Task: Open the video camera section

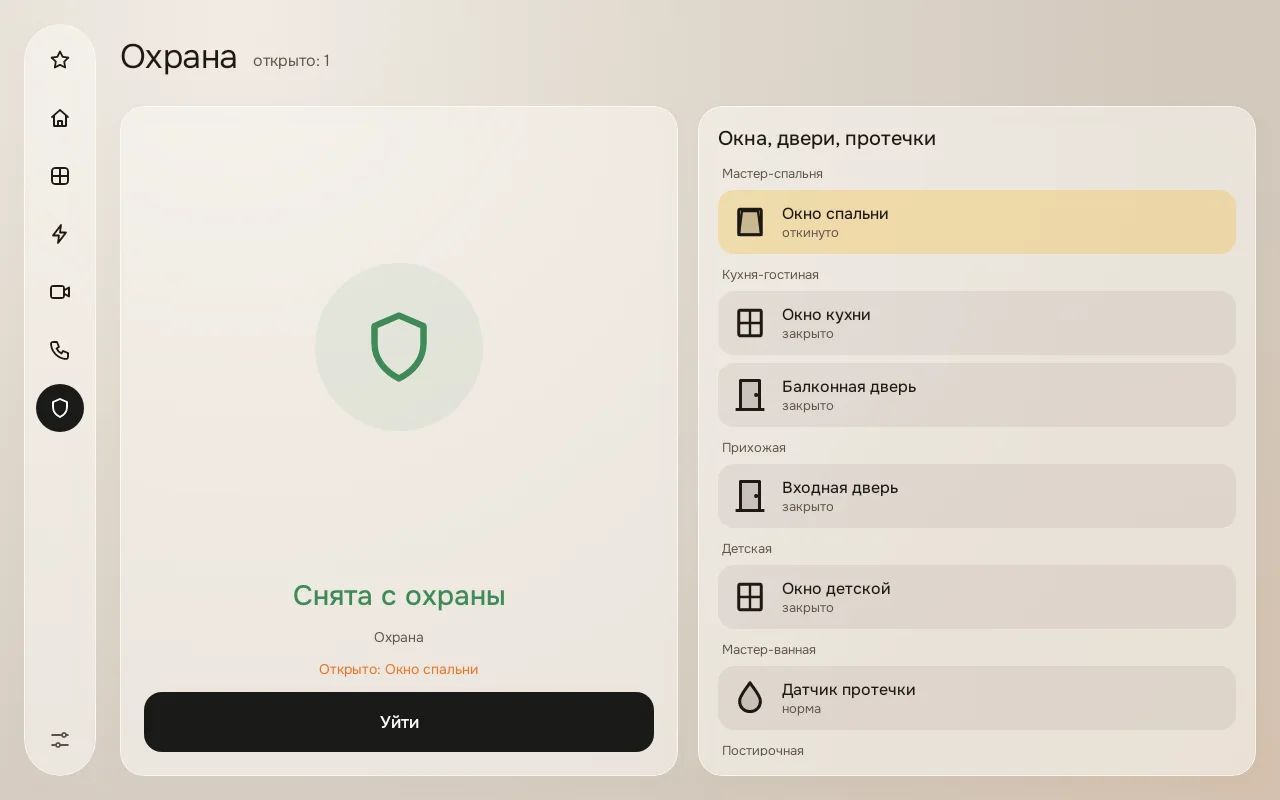Action: pos(60,292)
